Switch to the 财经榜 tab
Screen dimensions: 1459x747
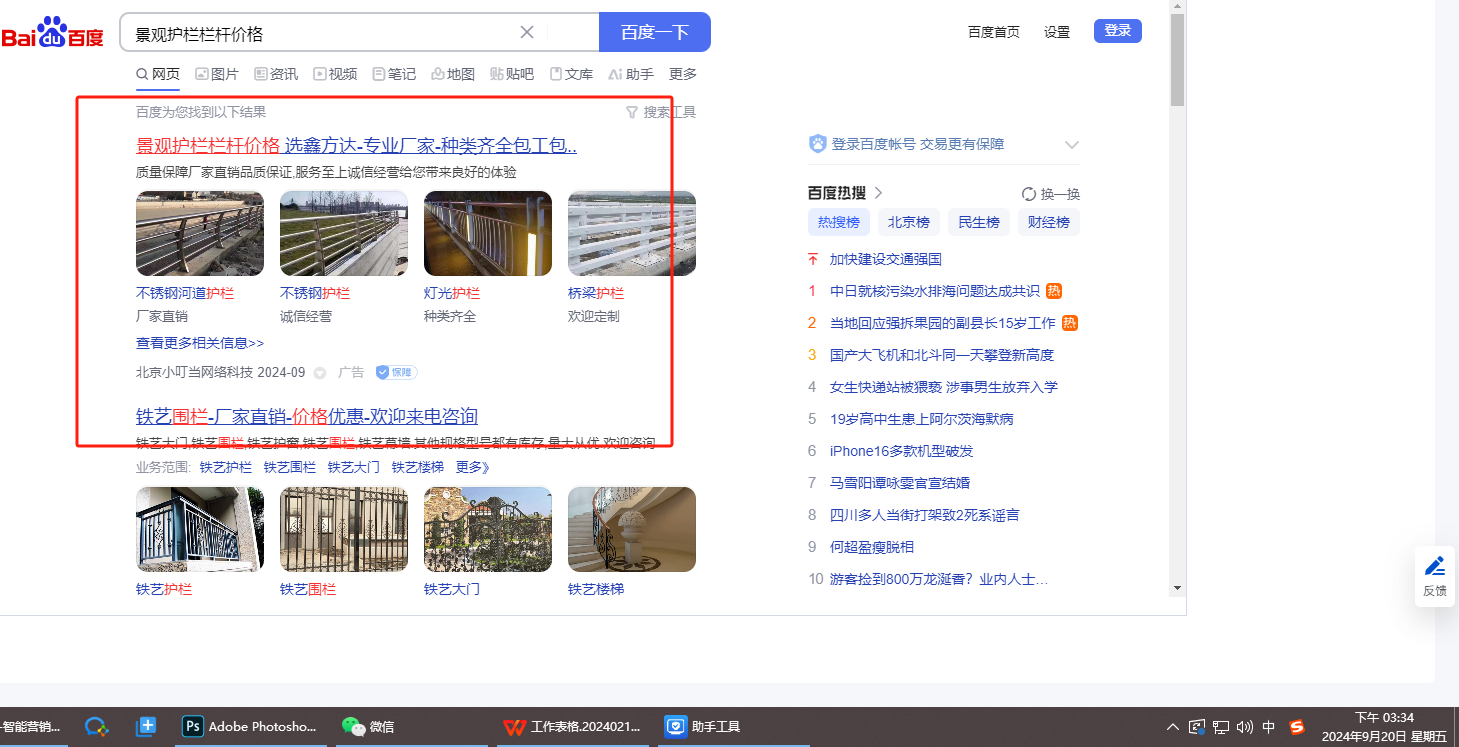pos(1049,222)
